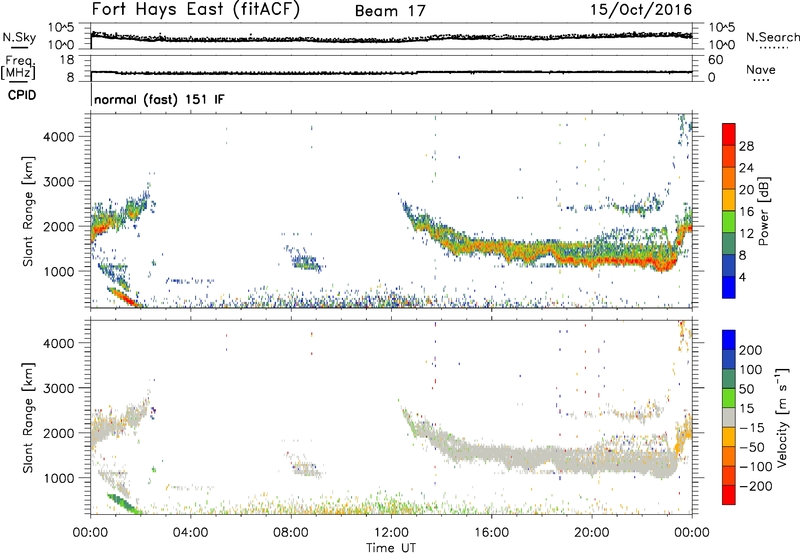Click the "12" label on Power colorbar
The image size is (800, 554).
click(746, 234)
